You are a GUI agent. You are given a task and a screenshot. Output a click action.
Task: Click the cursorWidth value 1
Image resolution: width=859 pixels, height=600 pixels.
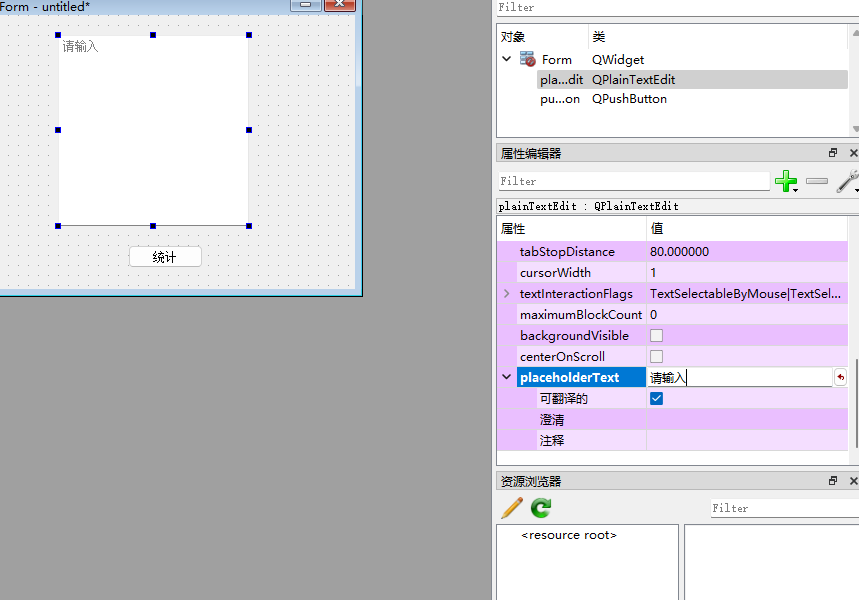[x=653, y=272]
